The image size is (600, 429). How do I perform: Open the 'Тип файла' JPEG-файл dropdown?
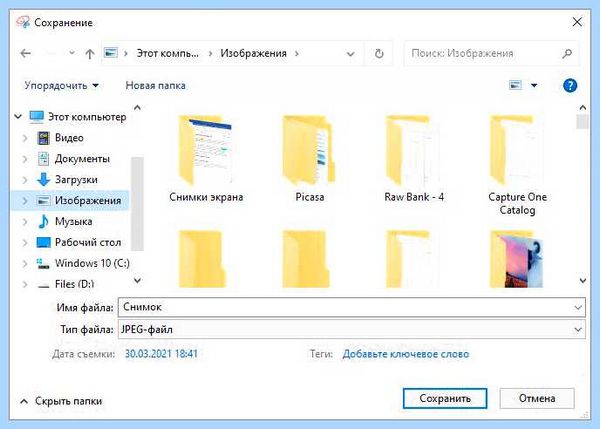click(x=351, y=329)
